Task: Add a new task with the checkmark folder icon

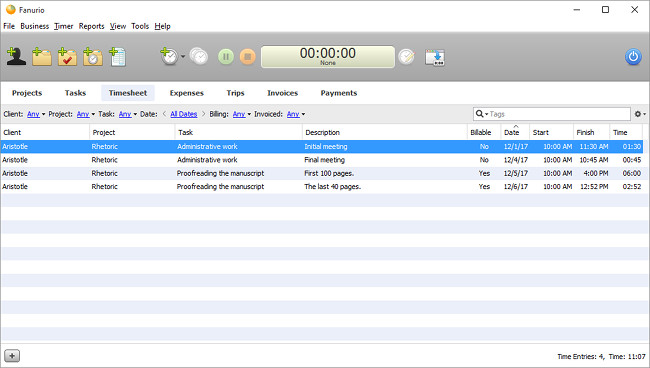Action: click(x=67, y=56)
